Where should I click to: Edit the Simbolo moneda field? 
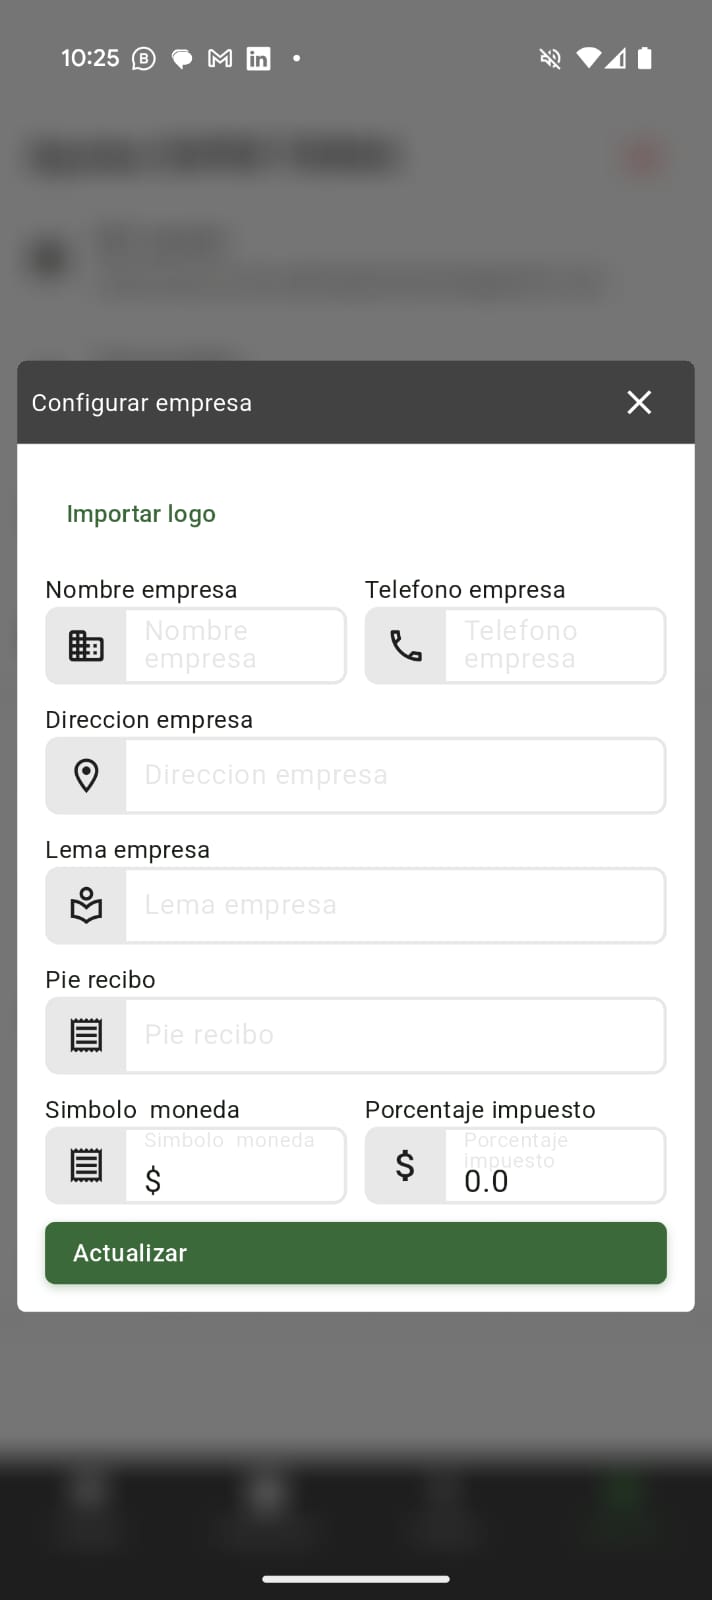pos(235,1170)
